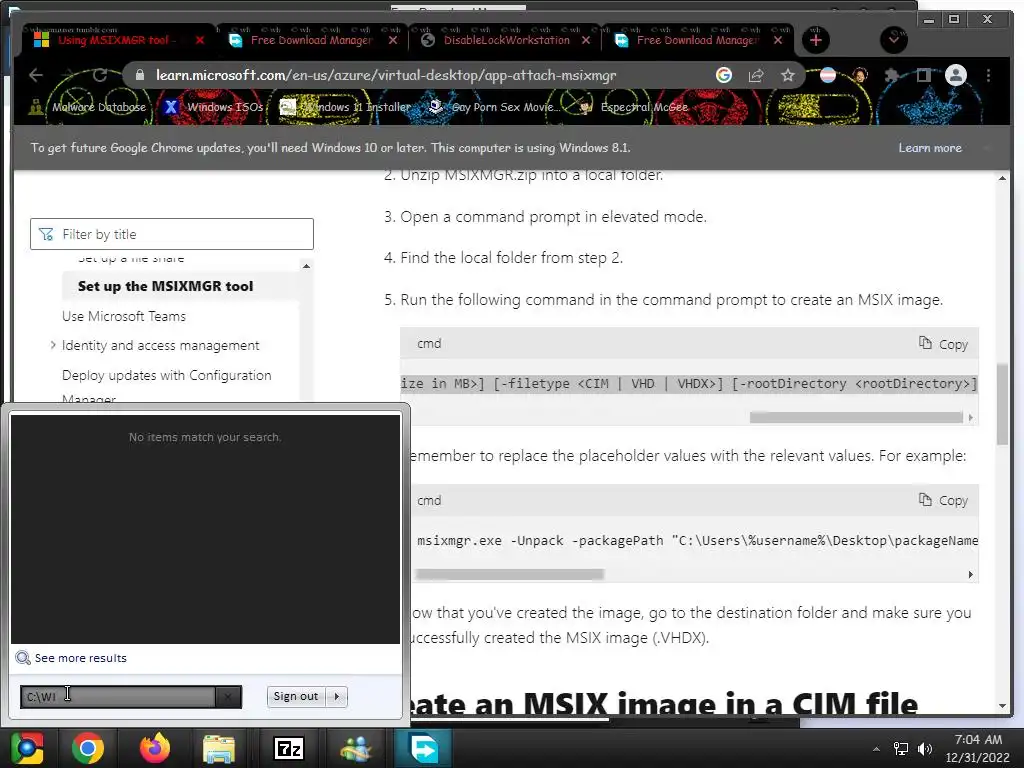The width and height of the screenshot is (1024, 768).
Task: Dismiss the Chrome update notification bar
Action: click(x=989, y=148)
